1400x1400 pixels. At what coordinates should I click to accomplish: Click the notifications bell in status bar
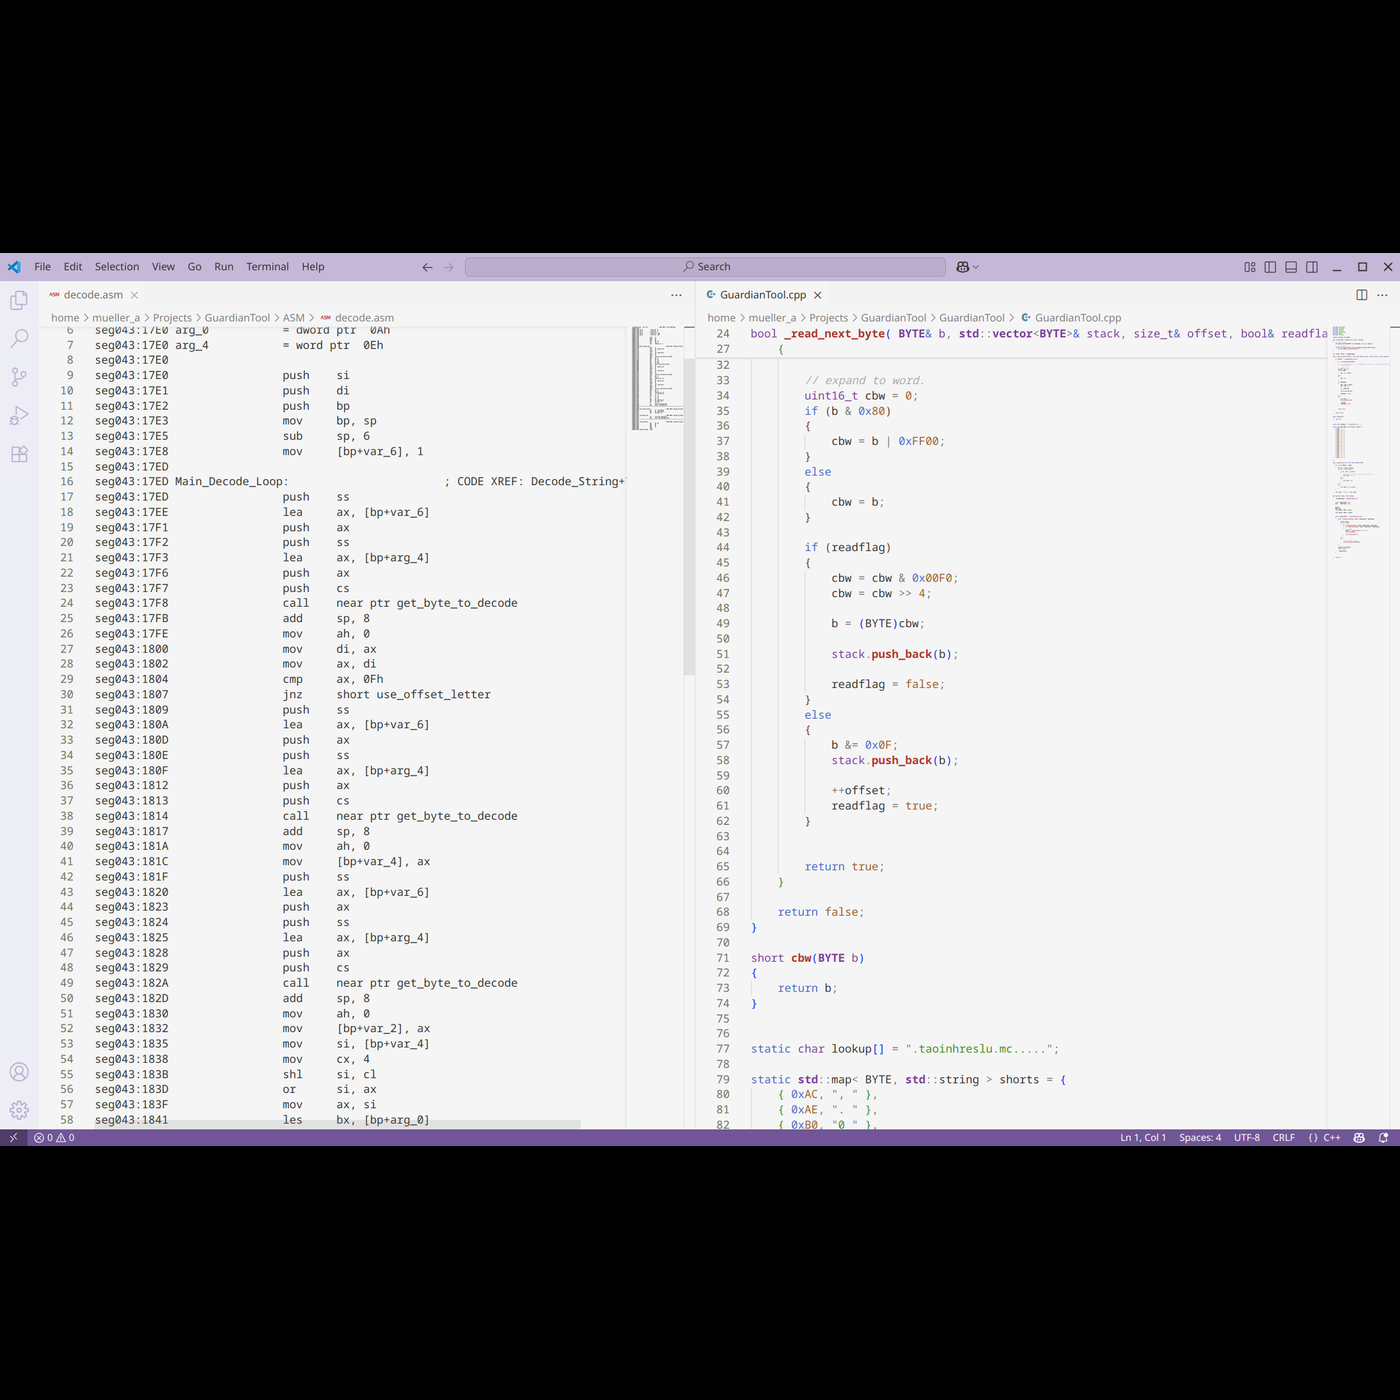click(1383, 1138)
